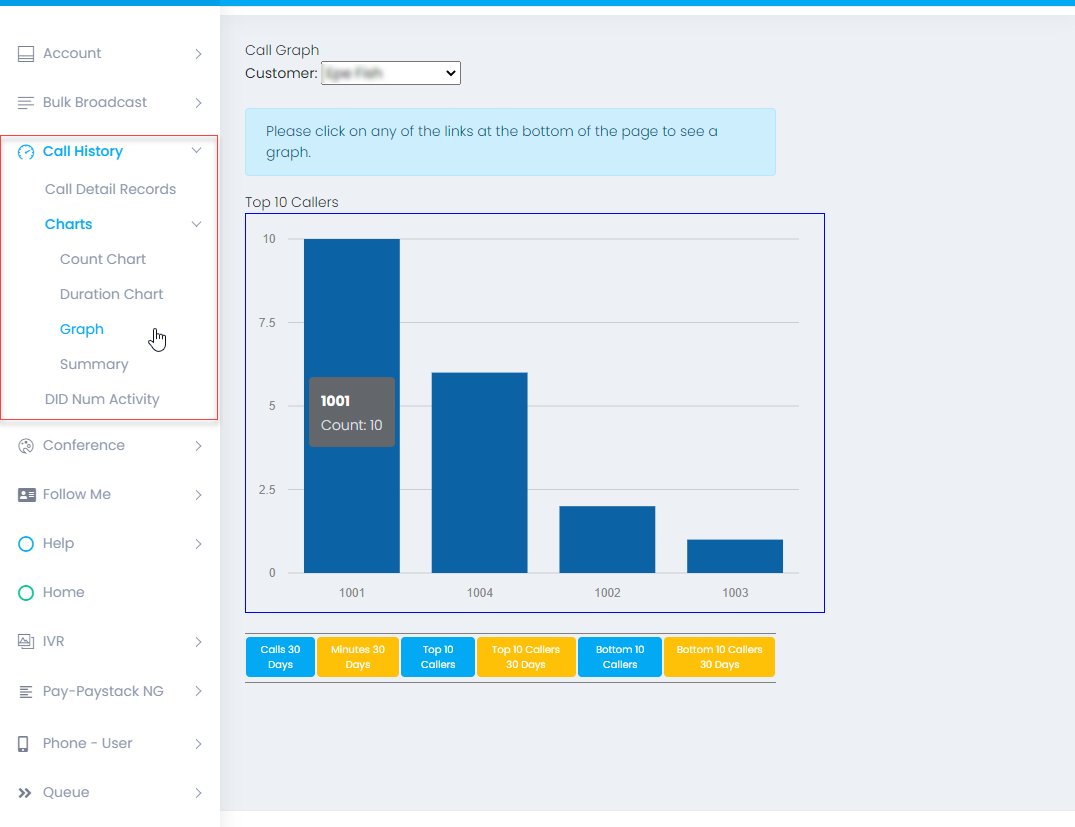Open Conference via its sidebar icon
This screenshot has width=1075, height=827.
coord(25,445)
